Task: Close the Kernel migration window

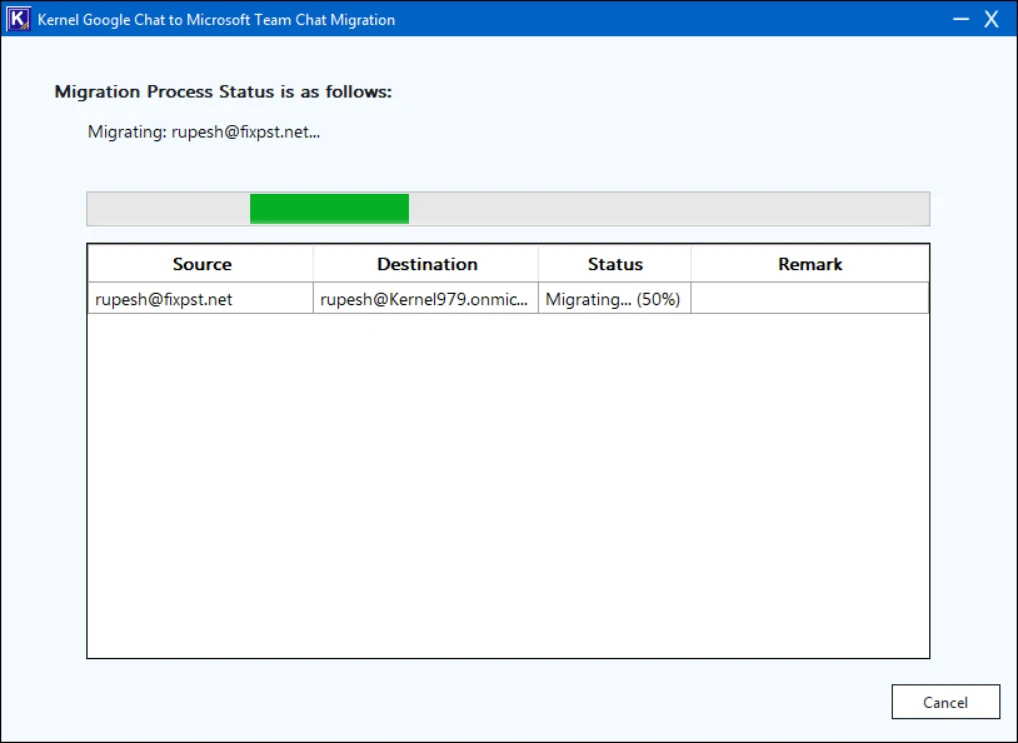Action: [991, 19]
